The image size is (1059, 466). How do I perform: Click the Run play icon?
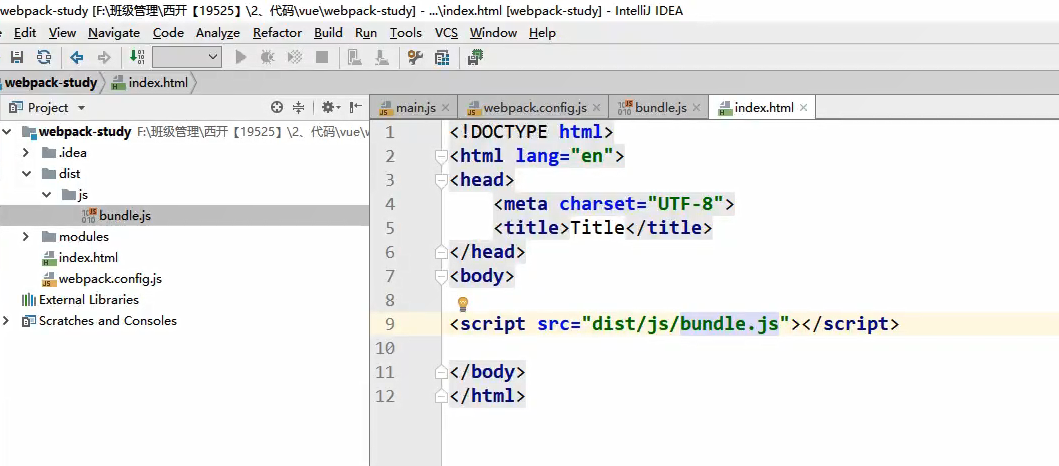[240, 57]
